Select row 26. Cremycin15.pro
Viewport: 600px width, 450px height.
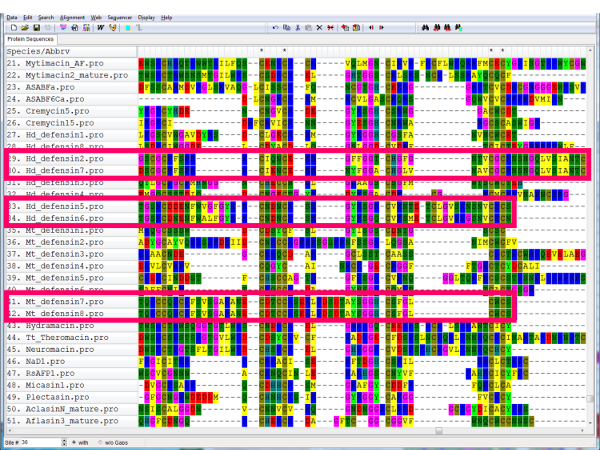coord(71,123)
